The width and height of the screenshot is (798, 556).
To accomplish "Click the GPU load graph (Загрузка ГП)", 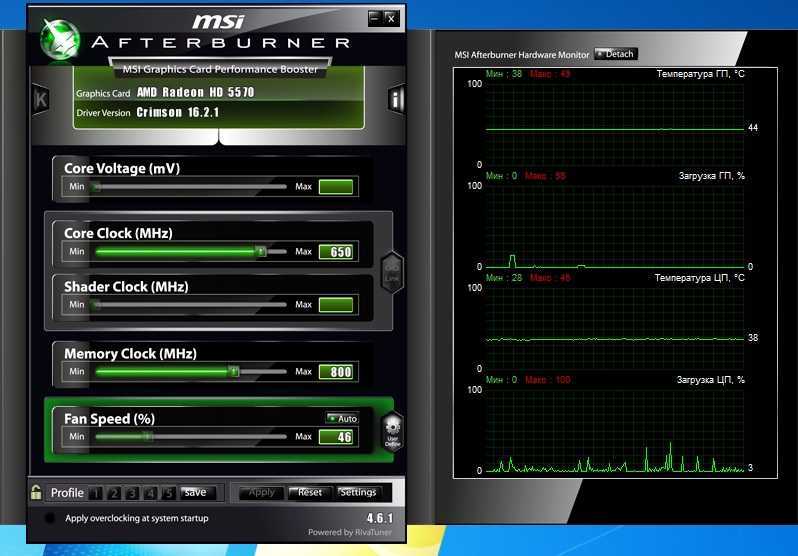I will pyautogui.click(x=616, y=226).
